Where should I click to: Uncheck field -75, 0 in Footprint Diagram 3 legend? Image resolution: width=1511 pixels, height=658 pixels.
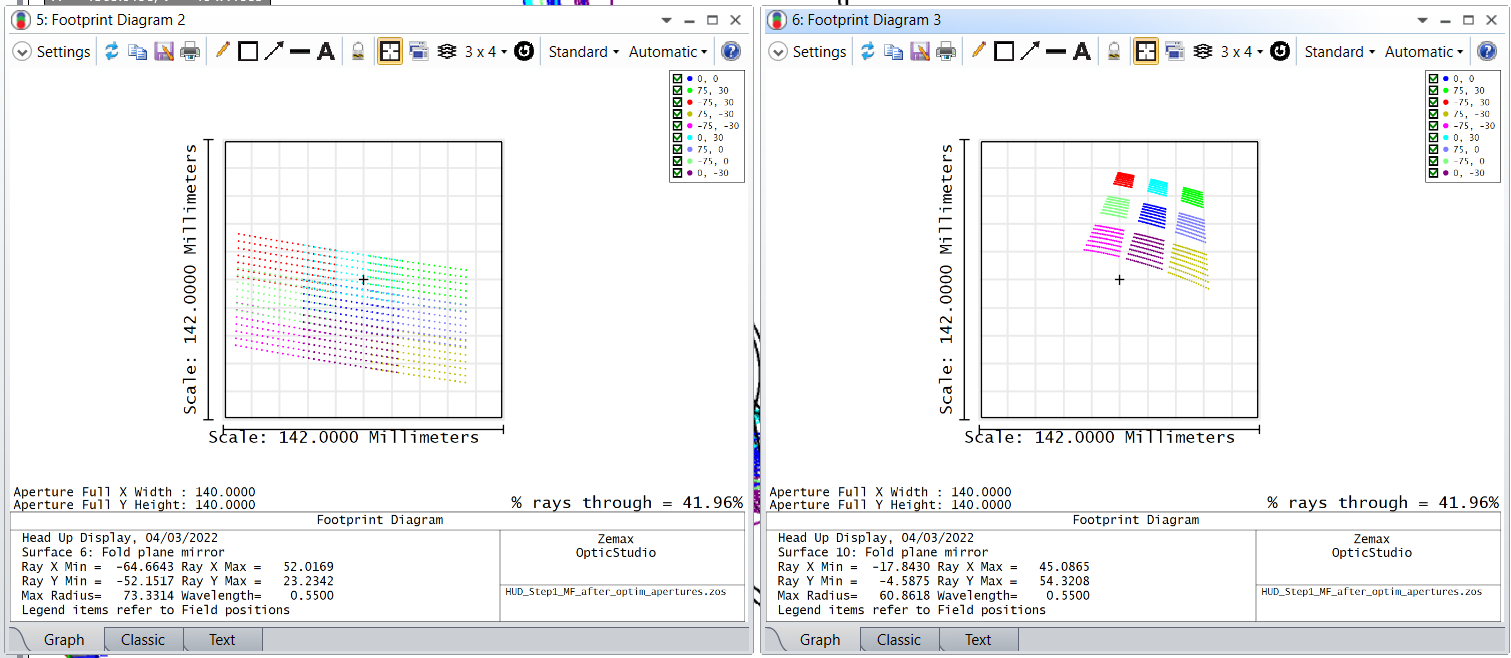1434,161
